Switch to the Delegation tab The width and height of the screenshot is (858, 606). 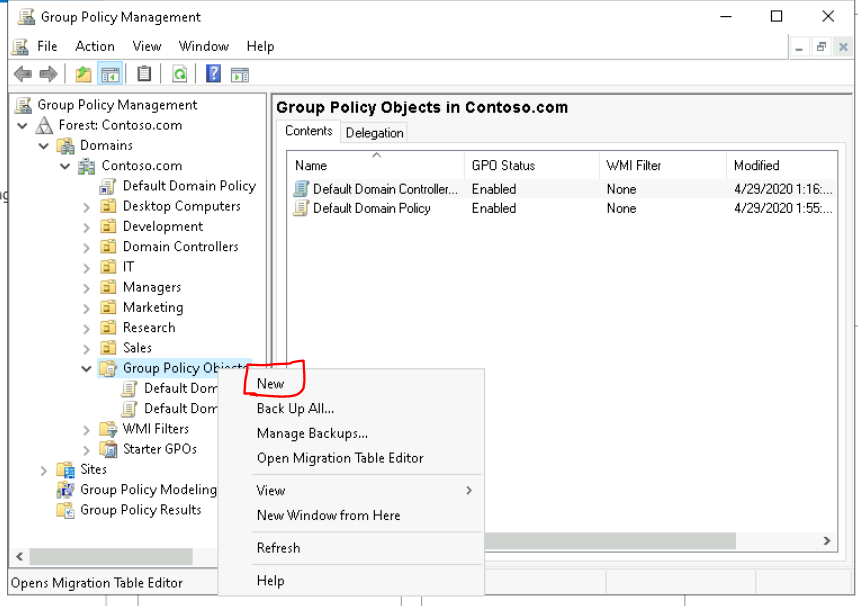coord(374,133)
